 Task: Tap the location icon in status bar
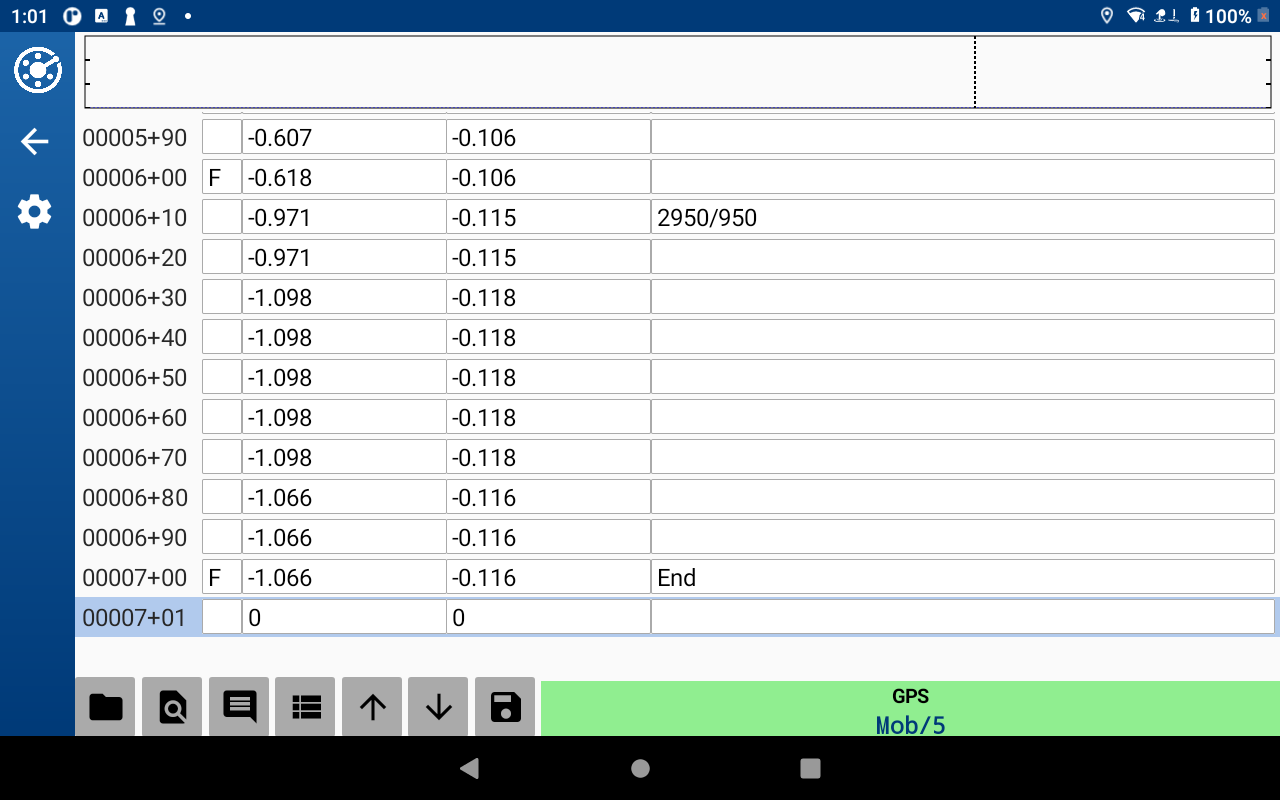coord(1106,16)
